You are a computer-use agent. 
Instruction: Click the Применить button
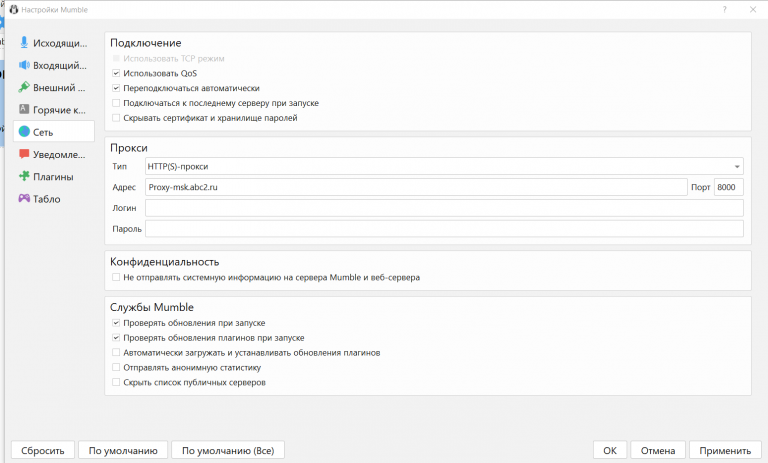[725, 450]
